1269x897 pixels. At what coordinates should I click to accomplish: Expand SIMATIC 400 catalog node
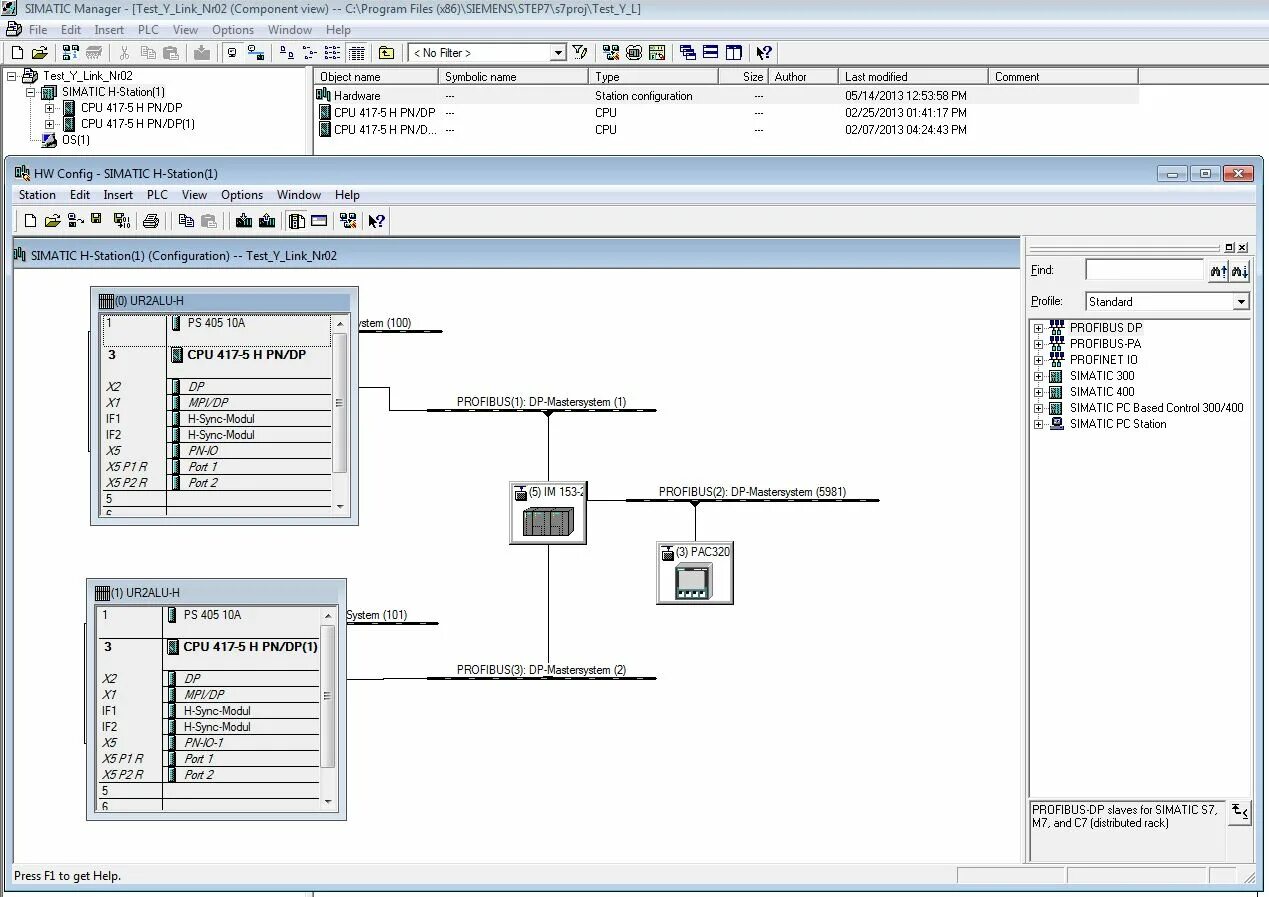pos(1038,392)
